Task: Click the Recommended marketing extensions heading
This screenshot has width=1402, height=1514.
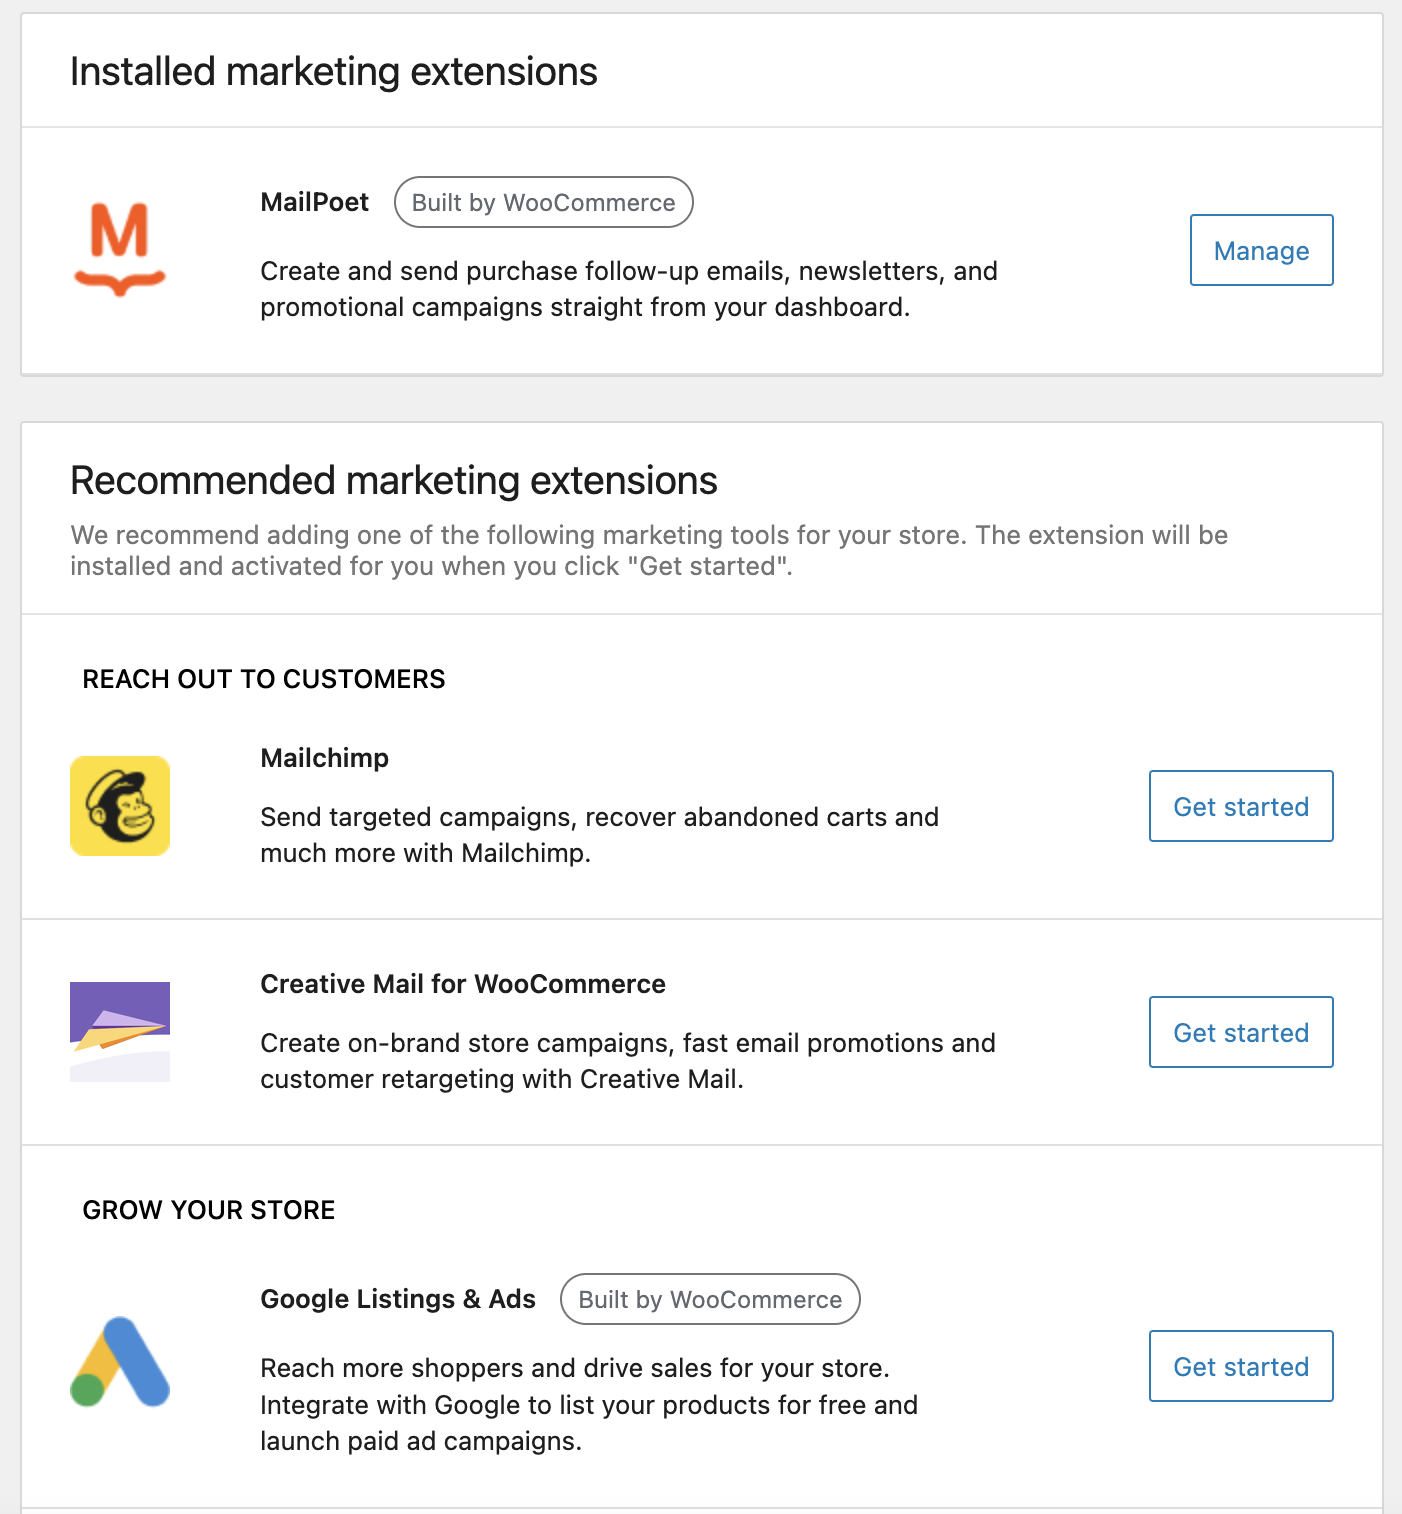Action: pos(393,481)
